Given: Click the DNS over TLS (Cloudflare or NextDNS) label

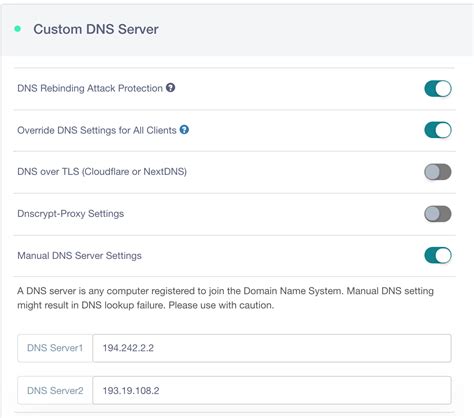Looking at the screenshot, I should (x=102, y=172).
